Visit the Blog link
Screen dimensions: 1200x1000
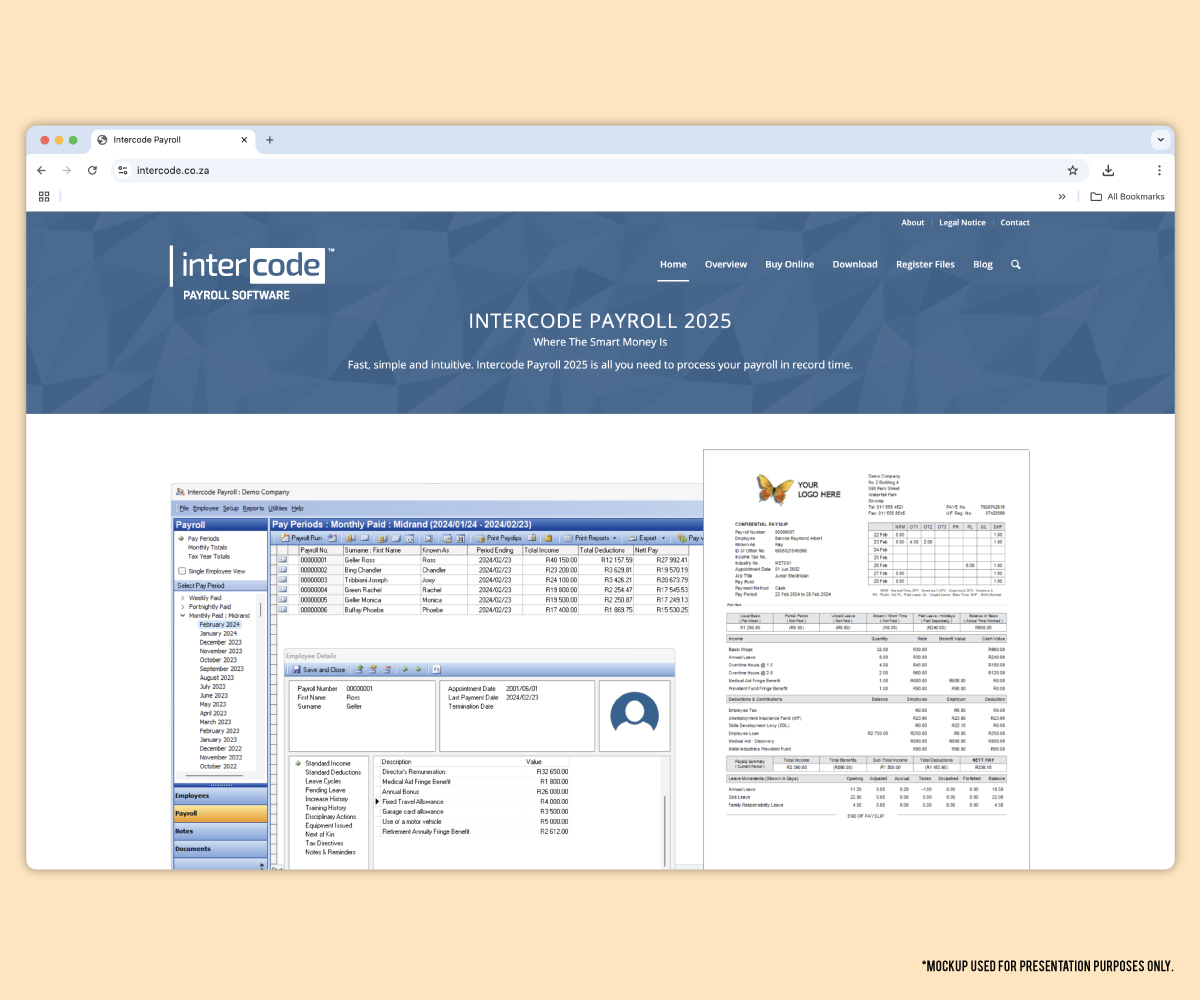(x=983, y=264)
